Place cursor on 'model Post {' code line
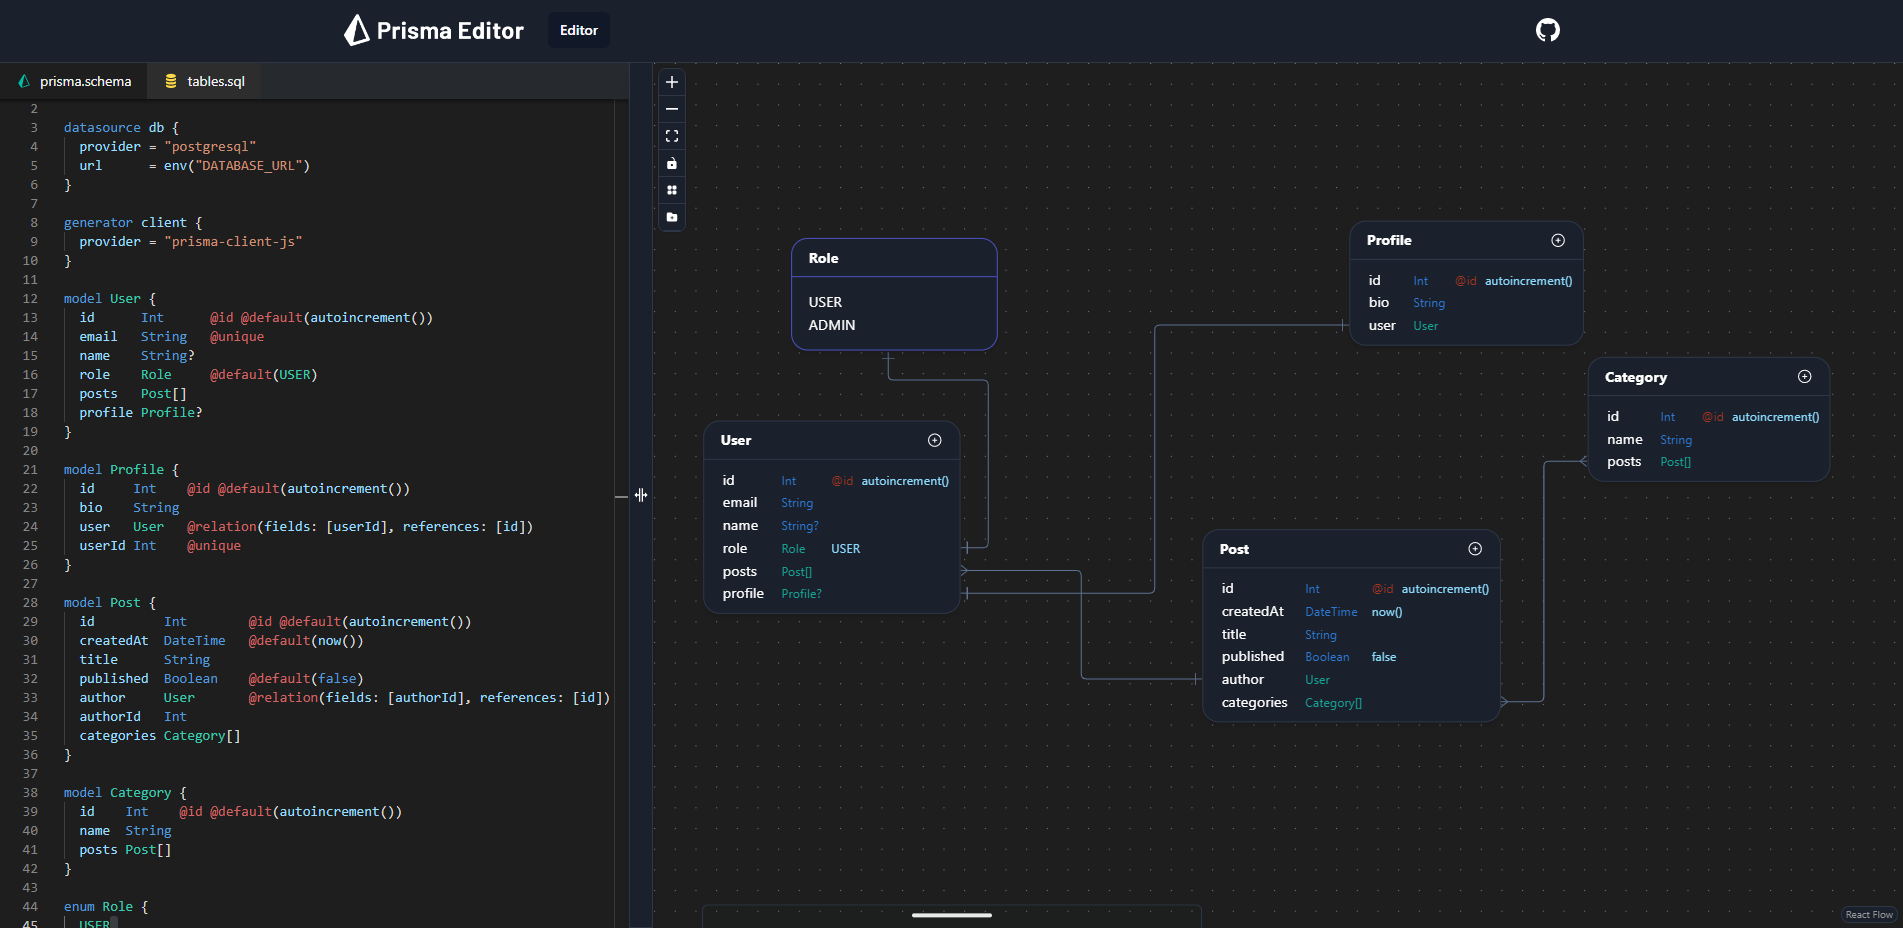 [x=110, y=602]
